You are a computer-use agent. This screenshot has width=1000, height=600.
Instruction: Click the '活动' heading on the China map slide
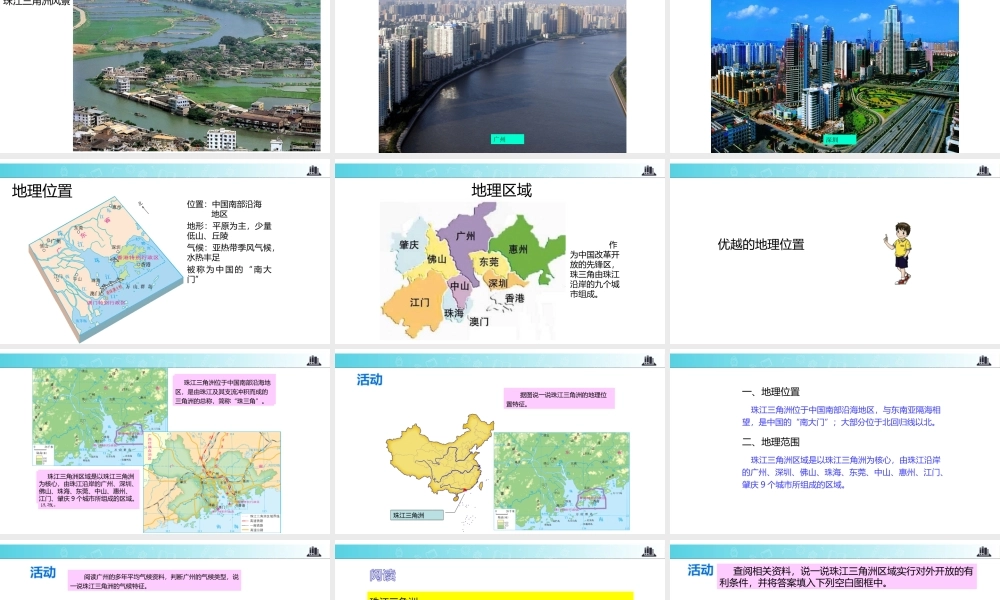[369, 380]
